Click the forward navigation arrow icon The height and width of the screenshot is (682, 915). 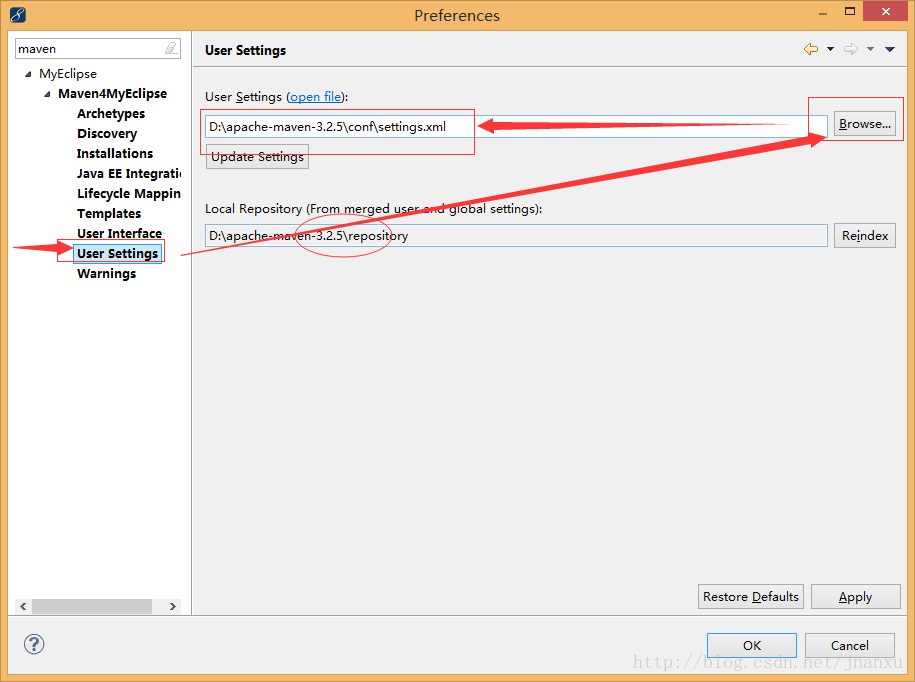[x=851, y=49]
